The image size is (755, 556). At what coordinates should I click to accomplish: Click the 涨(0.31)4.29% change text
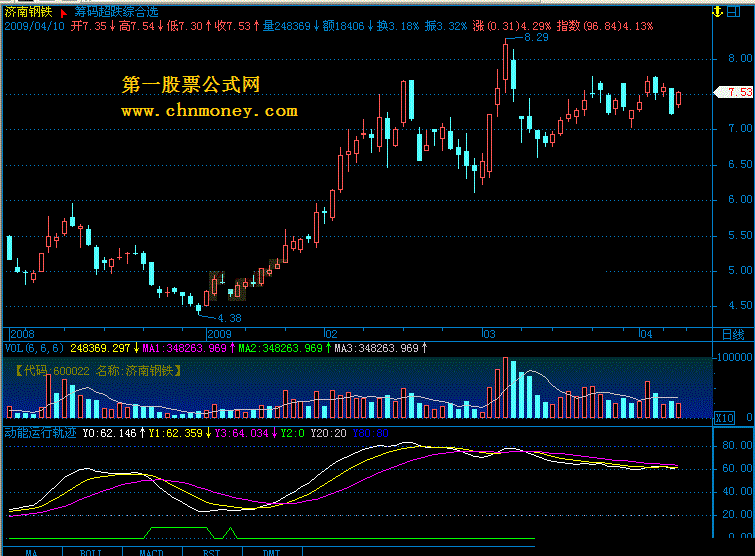pyautogui.click(x=512, y=26)
